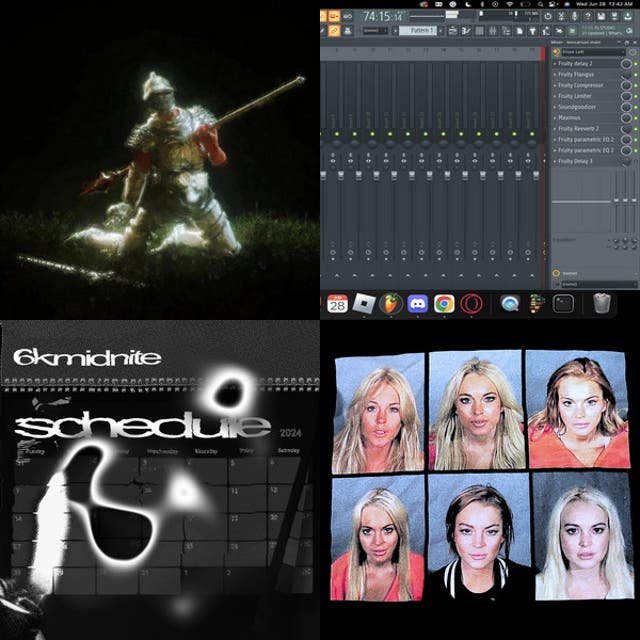Click the Wed Jun 28 clock in menu bar
Image resolution: width=640 pixels, height=640 pixels.
[604, 4]
